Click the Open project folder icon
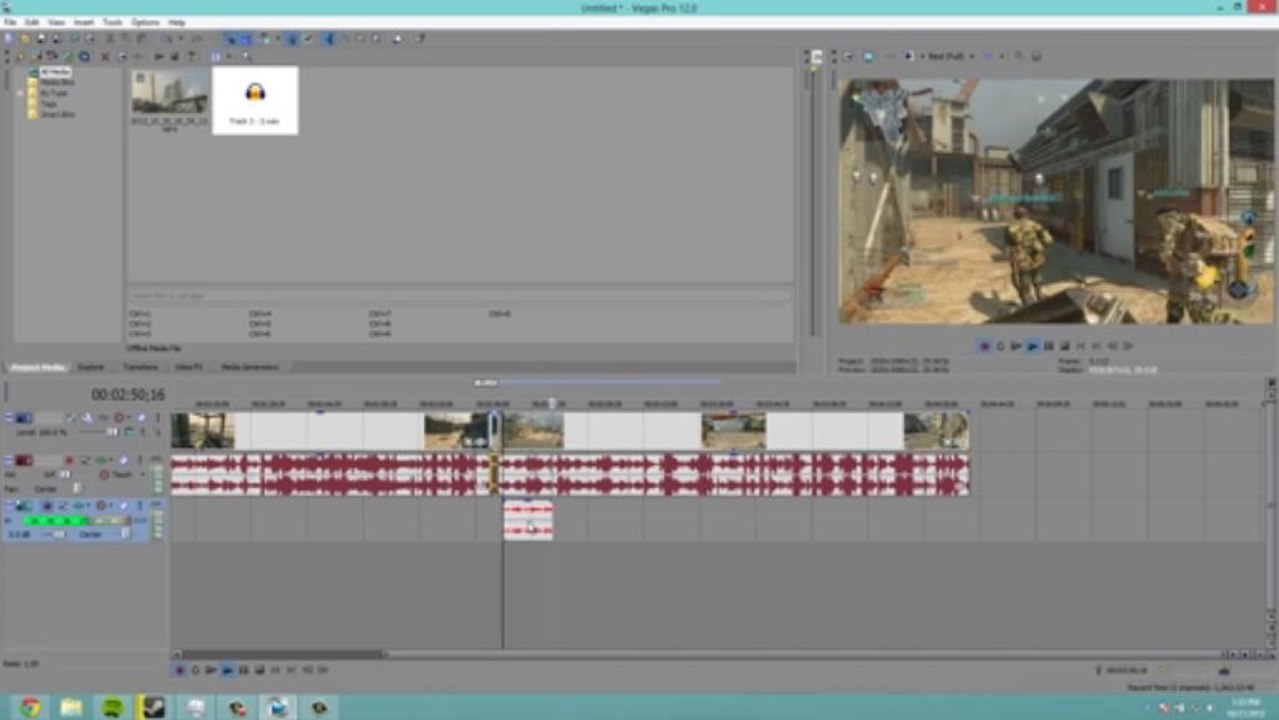This screenshot has height=720, width=1279. point(25,38)
